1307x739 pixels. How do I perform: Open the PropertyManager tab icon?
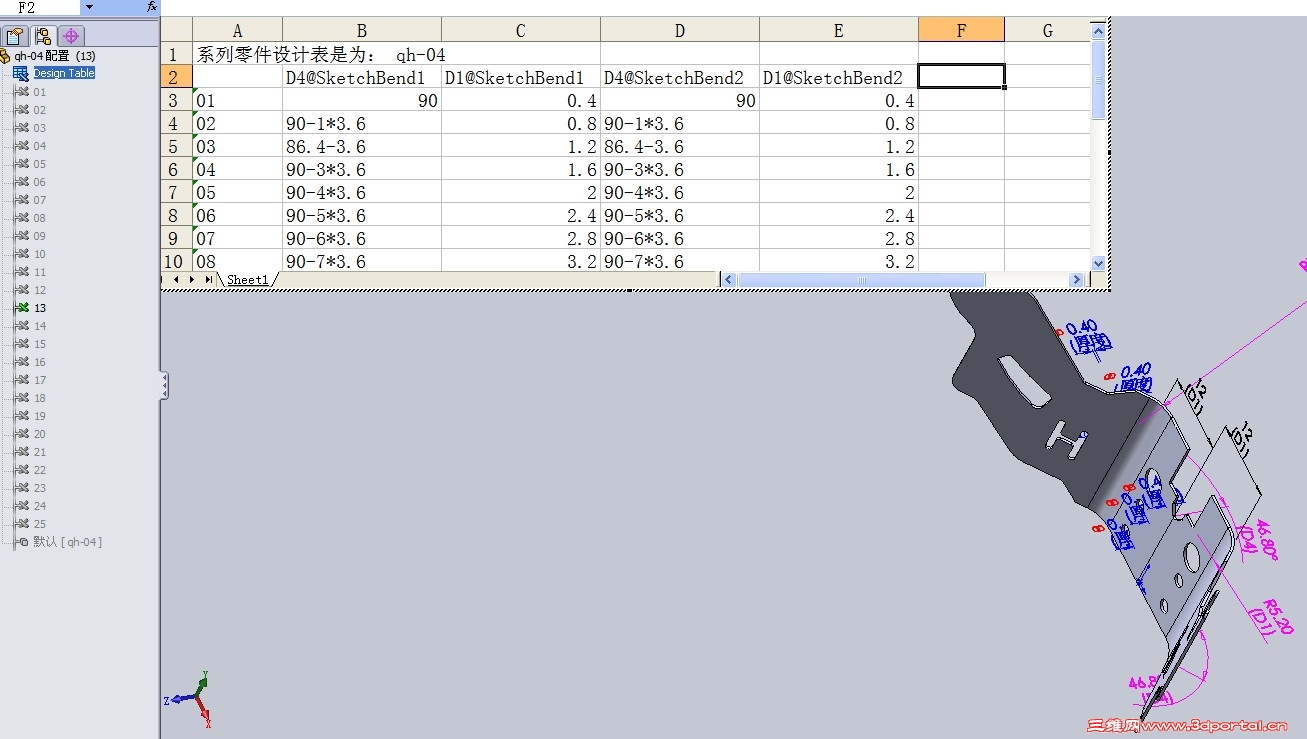point(14,36)
